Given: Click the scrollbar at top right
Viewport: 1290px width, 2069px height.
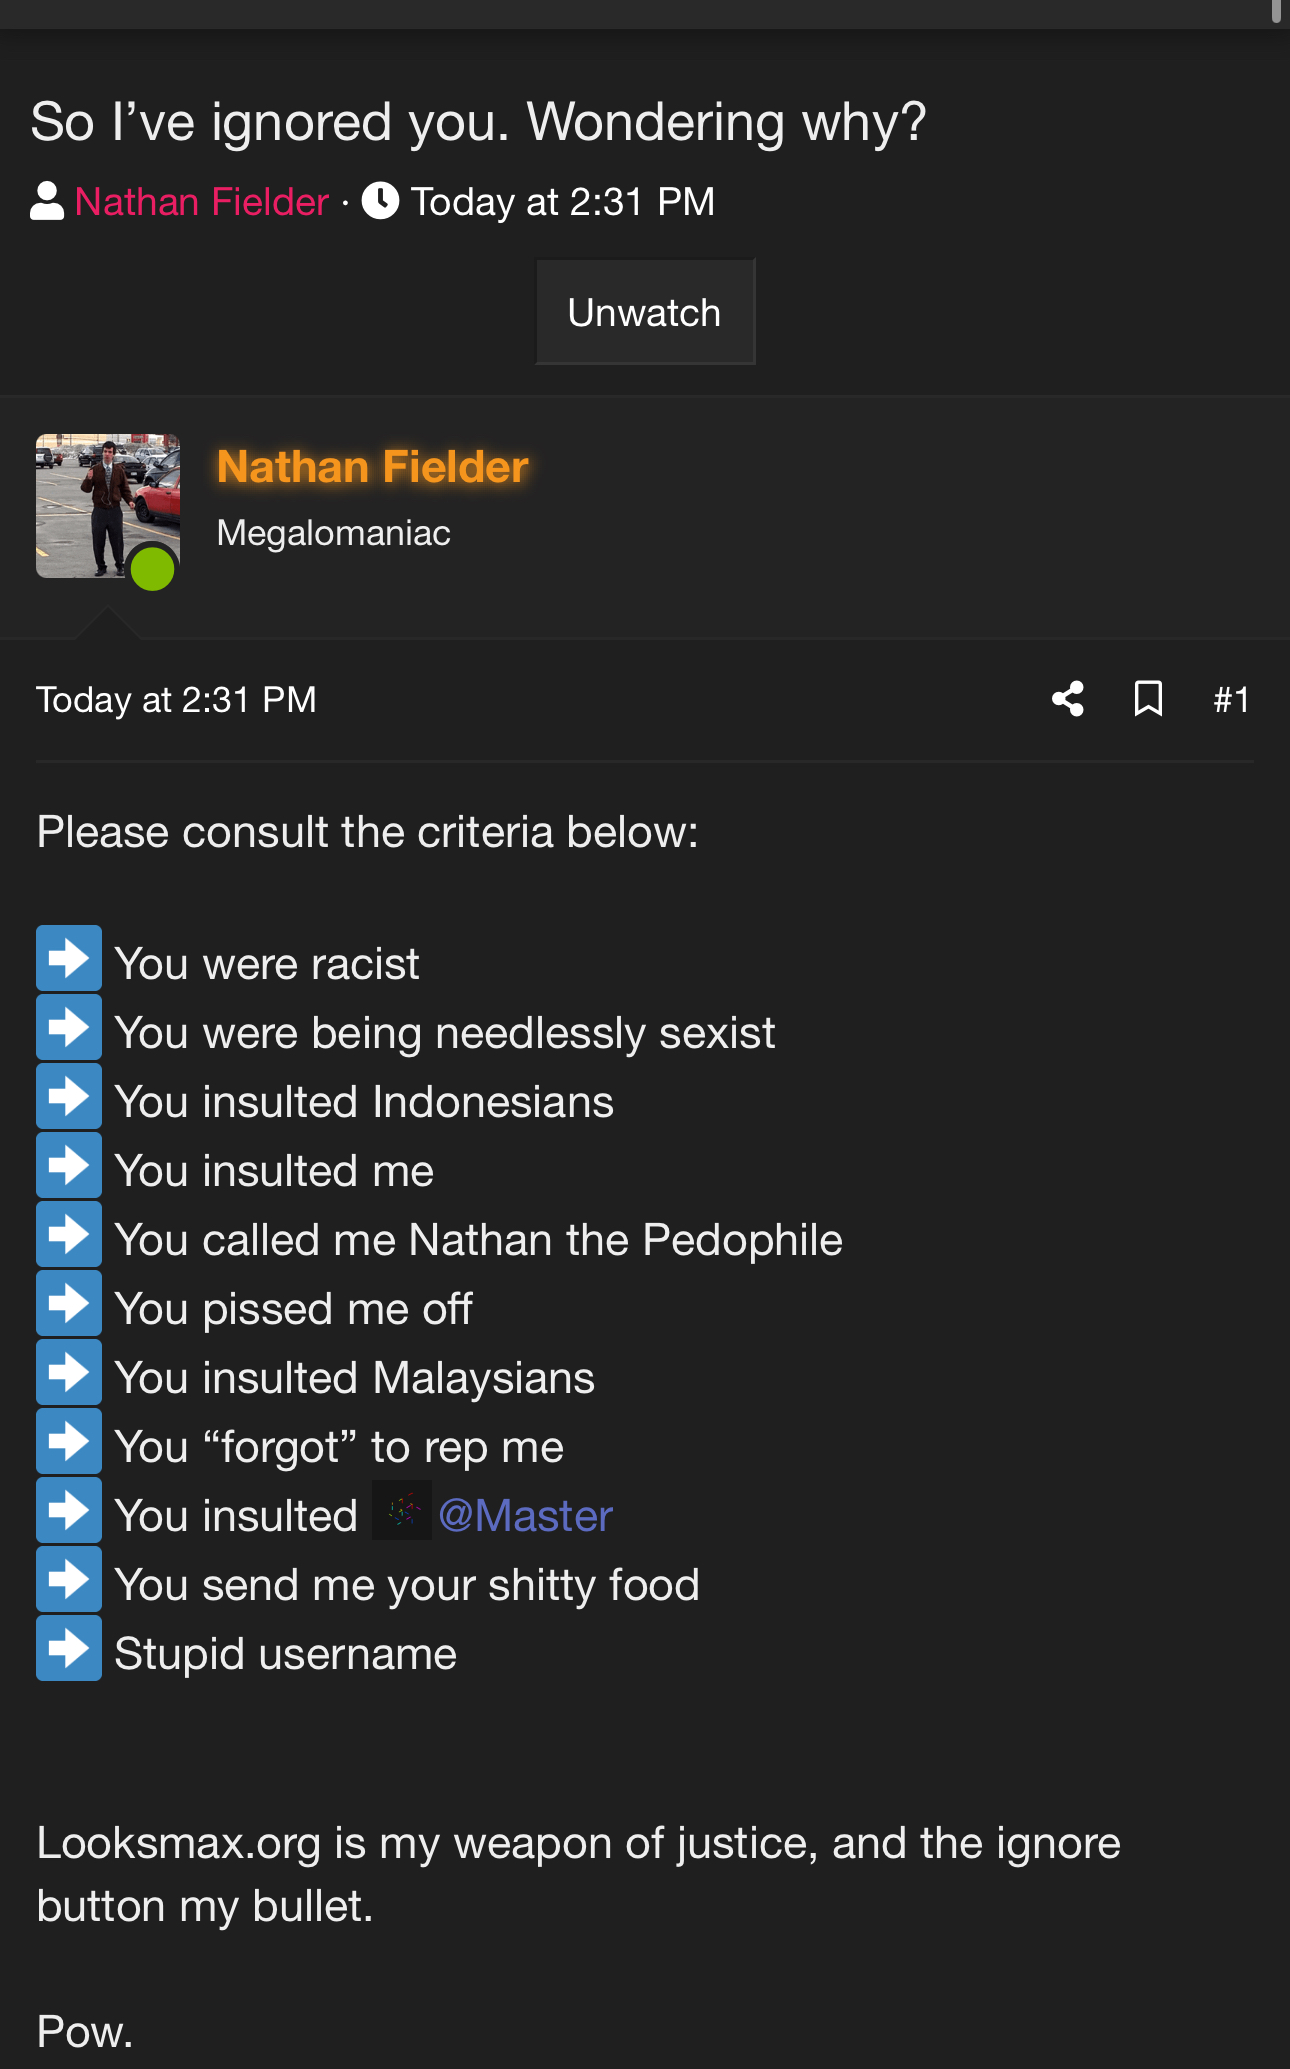Looking at the screenshot, I should [x=1276, y=10].
